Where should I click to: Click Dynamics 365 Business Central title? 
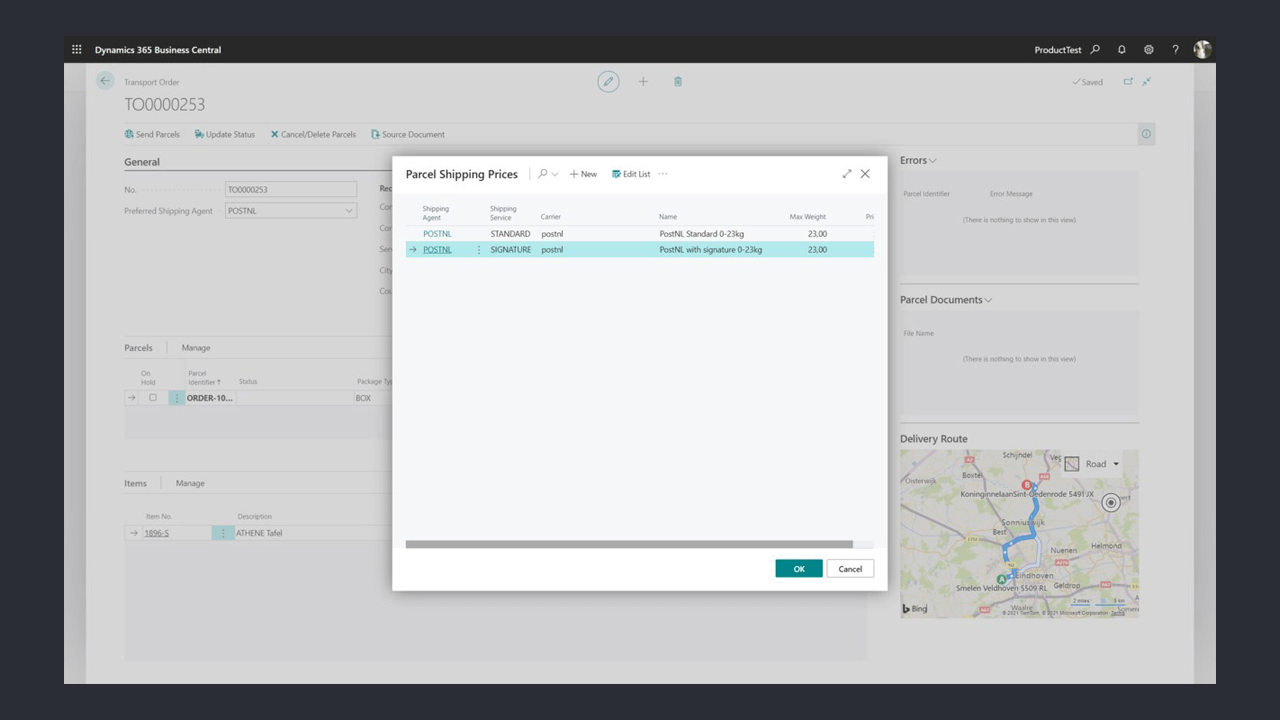pyautogui.click(x=158, y=50)
